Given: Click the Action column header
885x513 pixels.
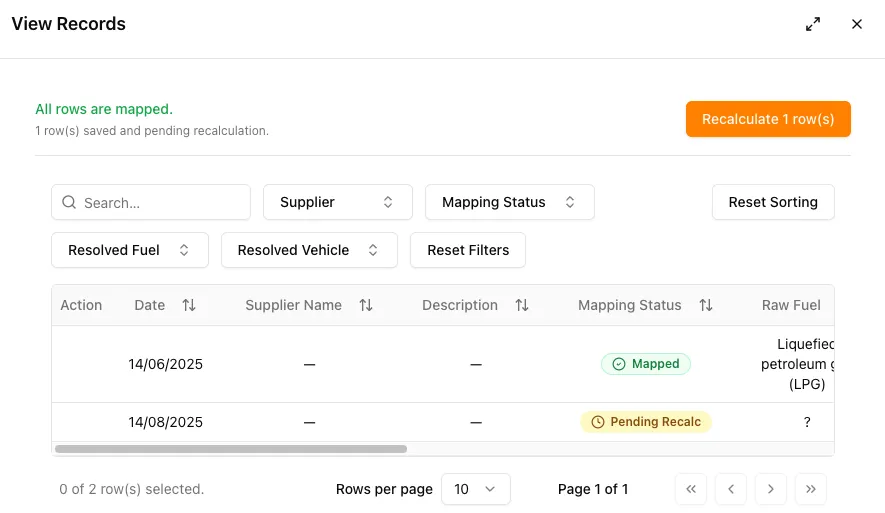Looking at the screenshot, I should pyautogui.click(x=81, y=305).
